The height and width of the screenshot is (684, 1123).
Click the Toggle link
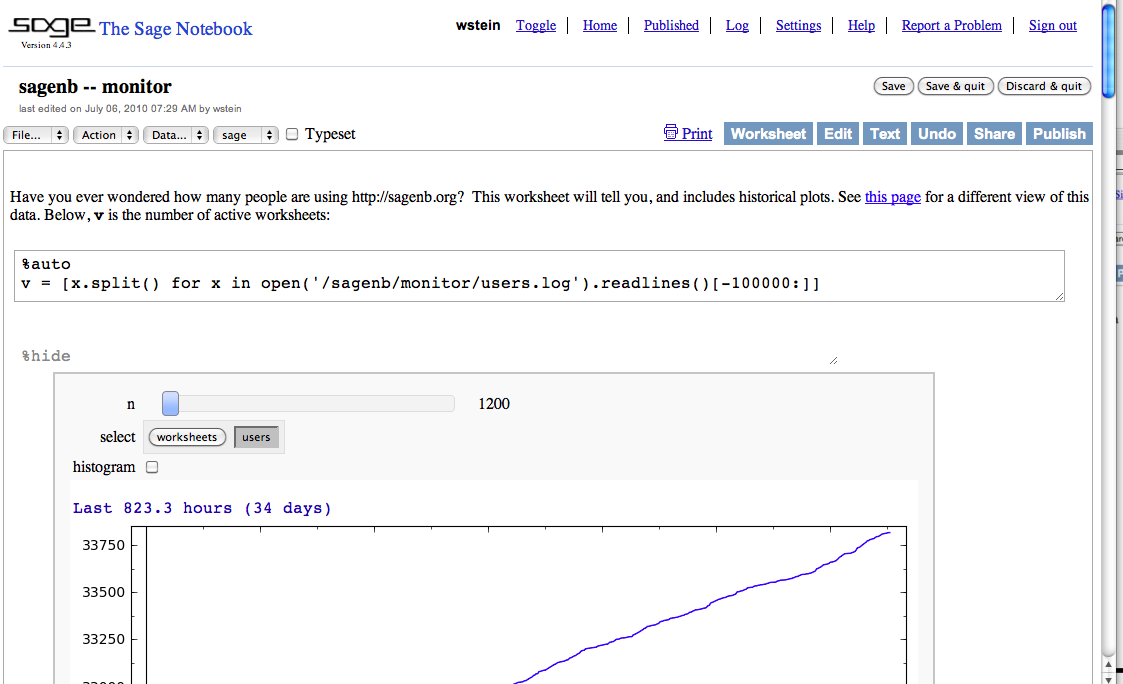[x=536, y=25]
